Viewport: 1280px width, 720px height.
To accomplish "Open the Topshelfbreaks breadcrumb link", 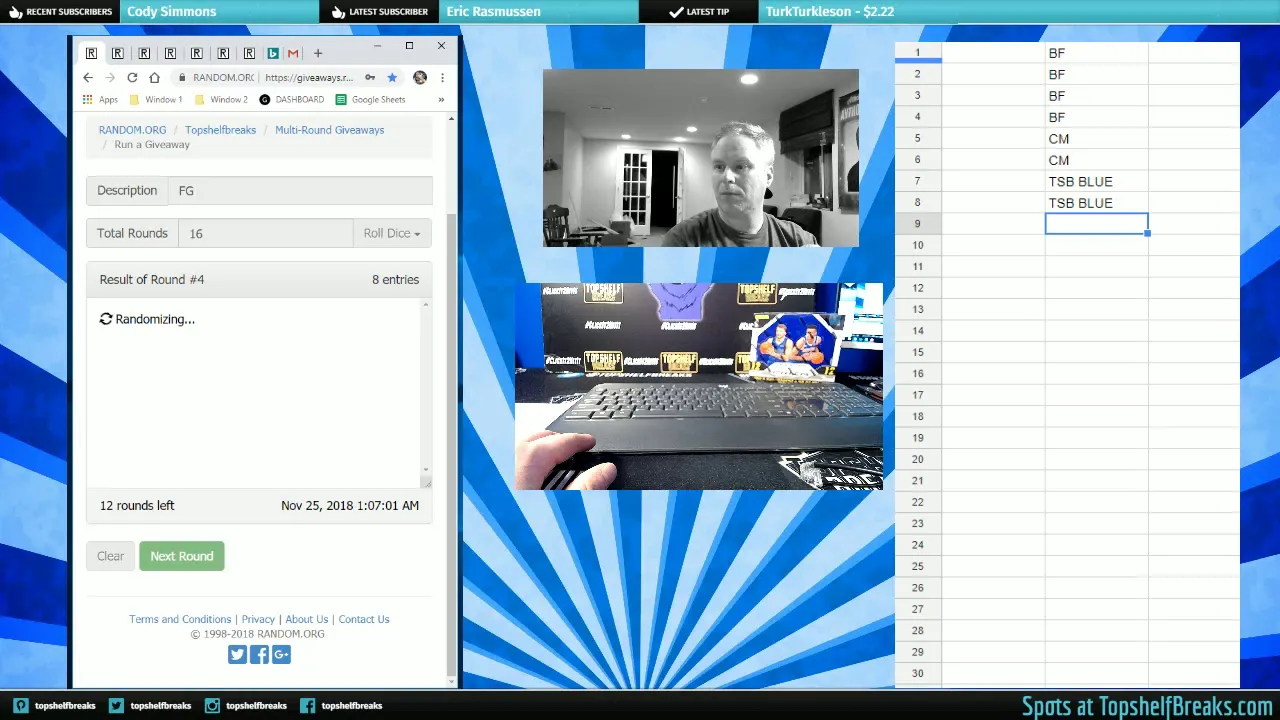I will (x=221, y=130).
